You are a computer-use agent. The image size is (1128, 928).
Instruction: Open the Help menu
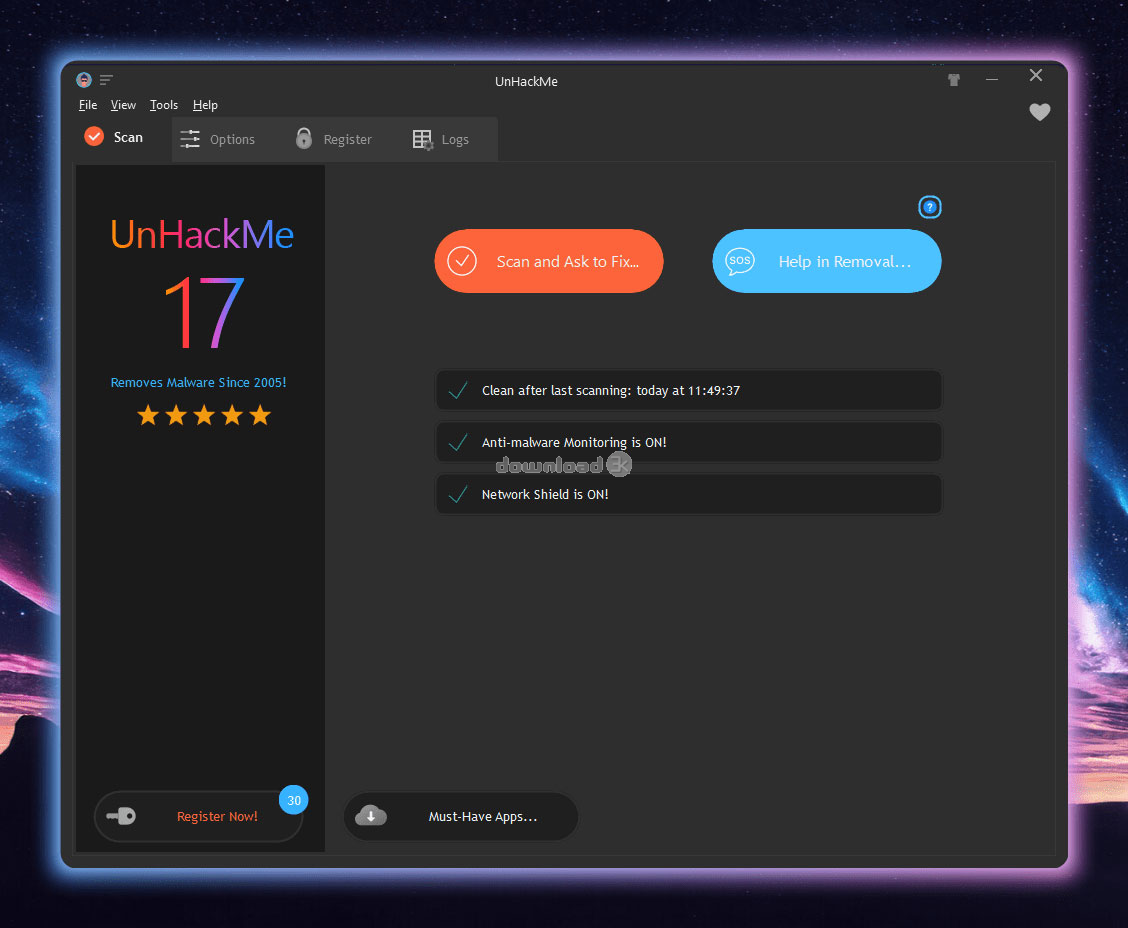205,105
